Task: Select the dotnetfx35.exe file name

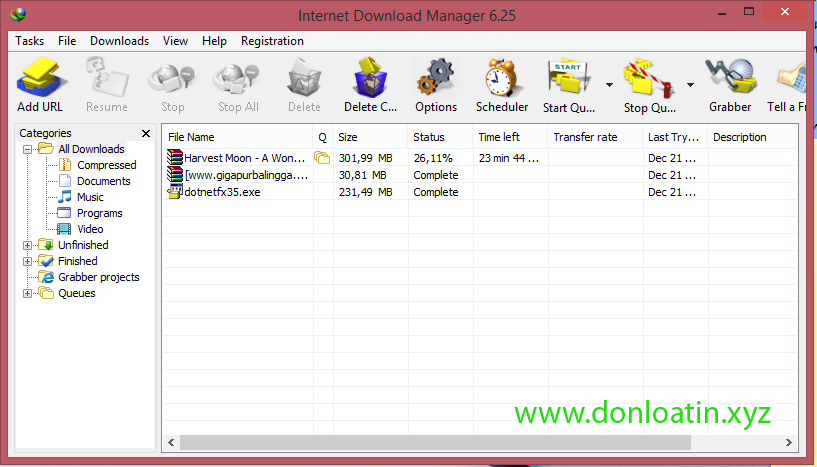Action: [x=222, y=192]
